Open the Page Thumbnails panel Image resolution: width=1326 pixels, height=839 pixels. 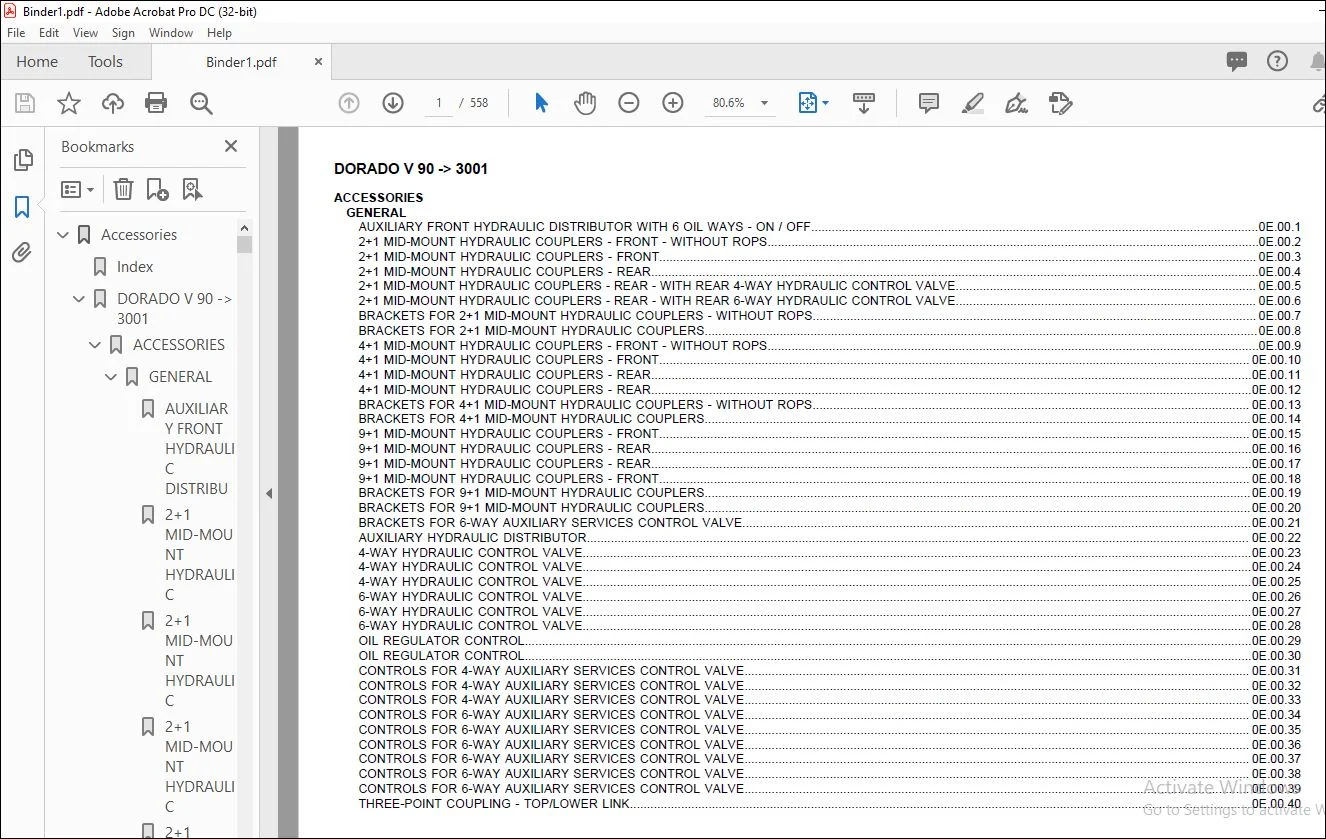click(x=22, y=160)
